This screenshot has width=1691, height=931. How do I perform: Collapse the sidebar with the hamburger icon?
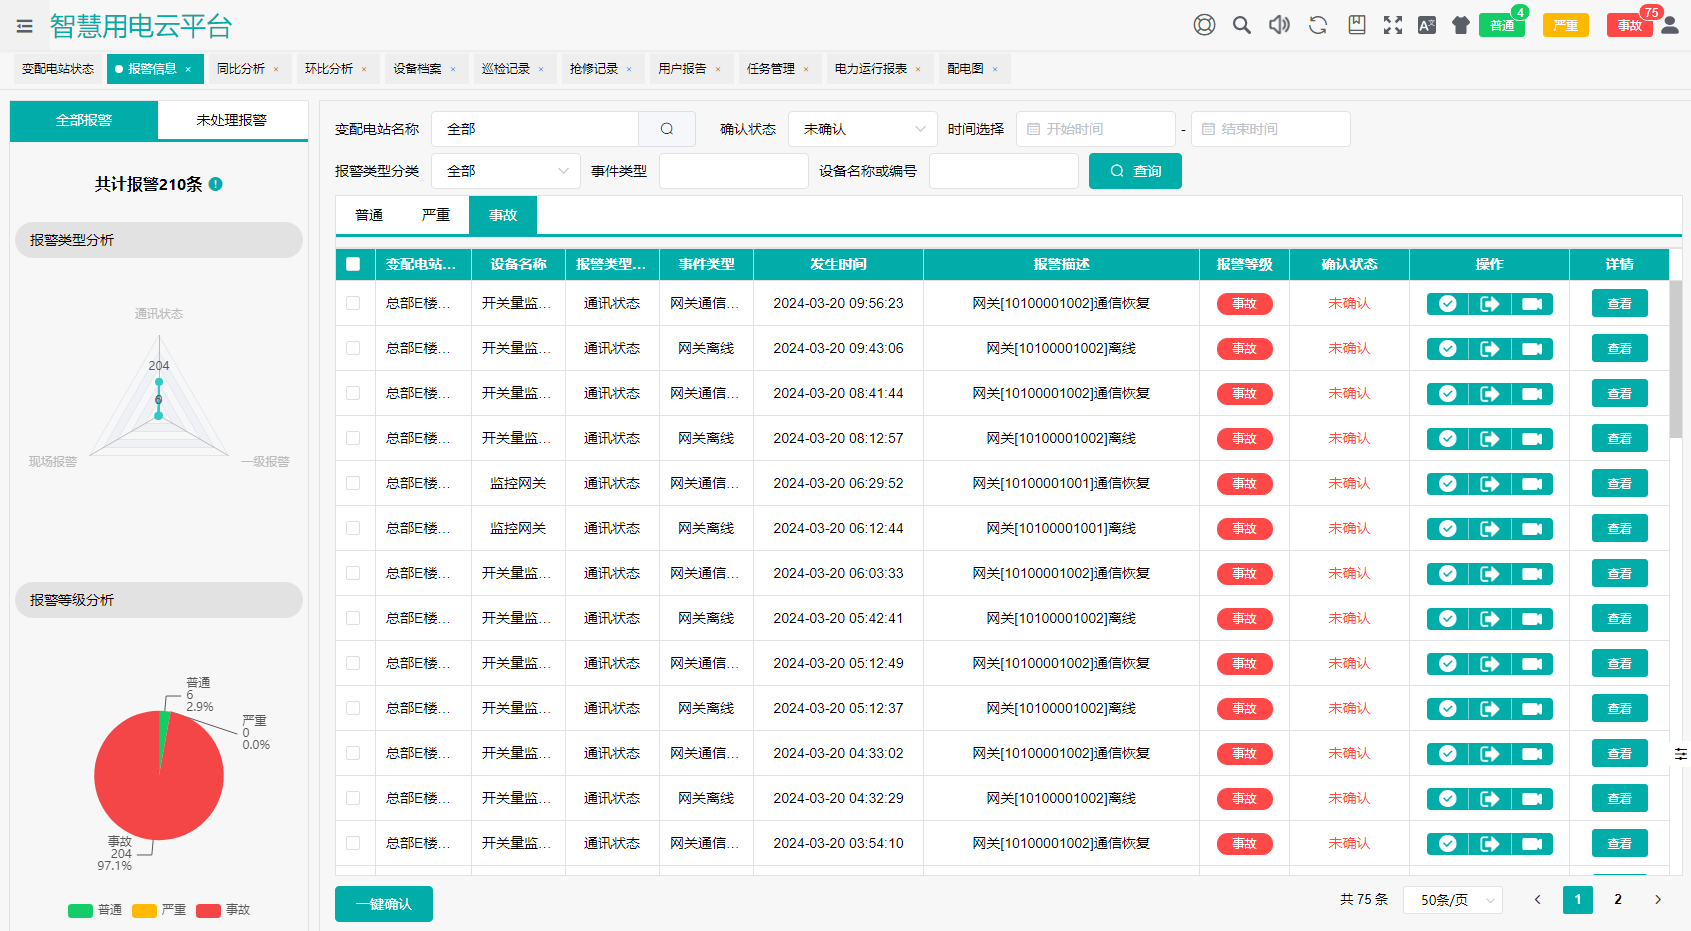[x=25, y=27]
